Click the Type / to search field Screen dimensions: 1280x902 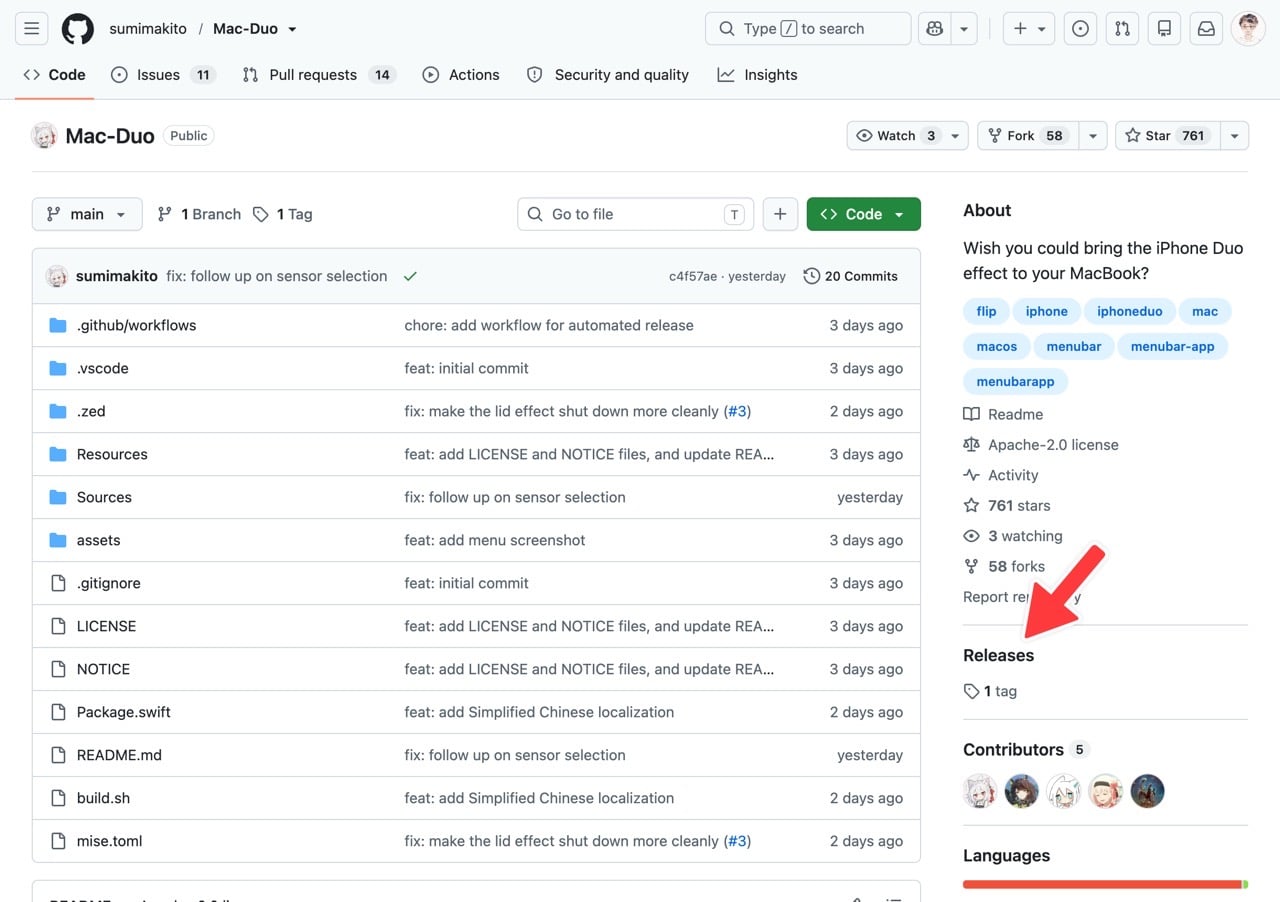(808, 29)
